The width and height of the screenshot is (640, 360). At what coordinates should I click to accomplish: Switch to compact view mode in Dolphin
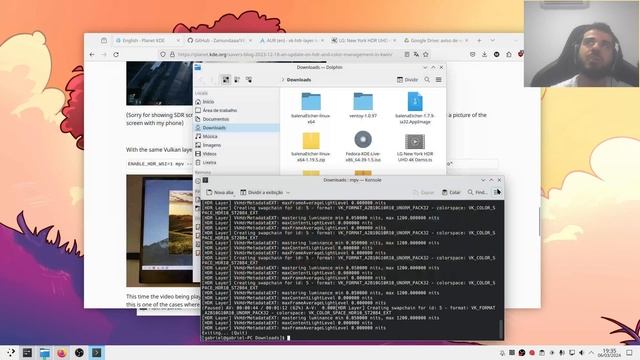pyautogui.click(x=237, y=80)
